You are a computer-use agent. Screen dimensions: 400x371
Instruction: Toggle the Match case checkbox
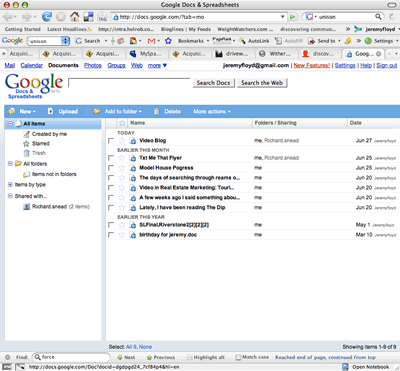pos(238,357)
